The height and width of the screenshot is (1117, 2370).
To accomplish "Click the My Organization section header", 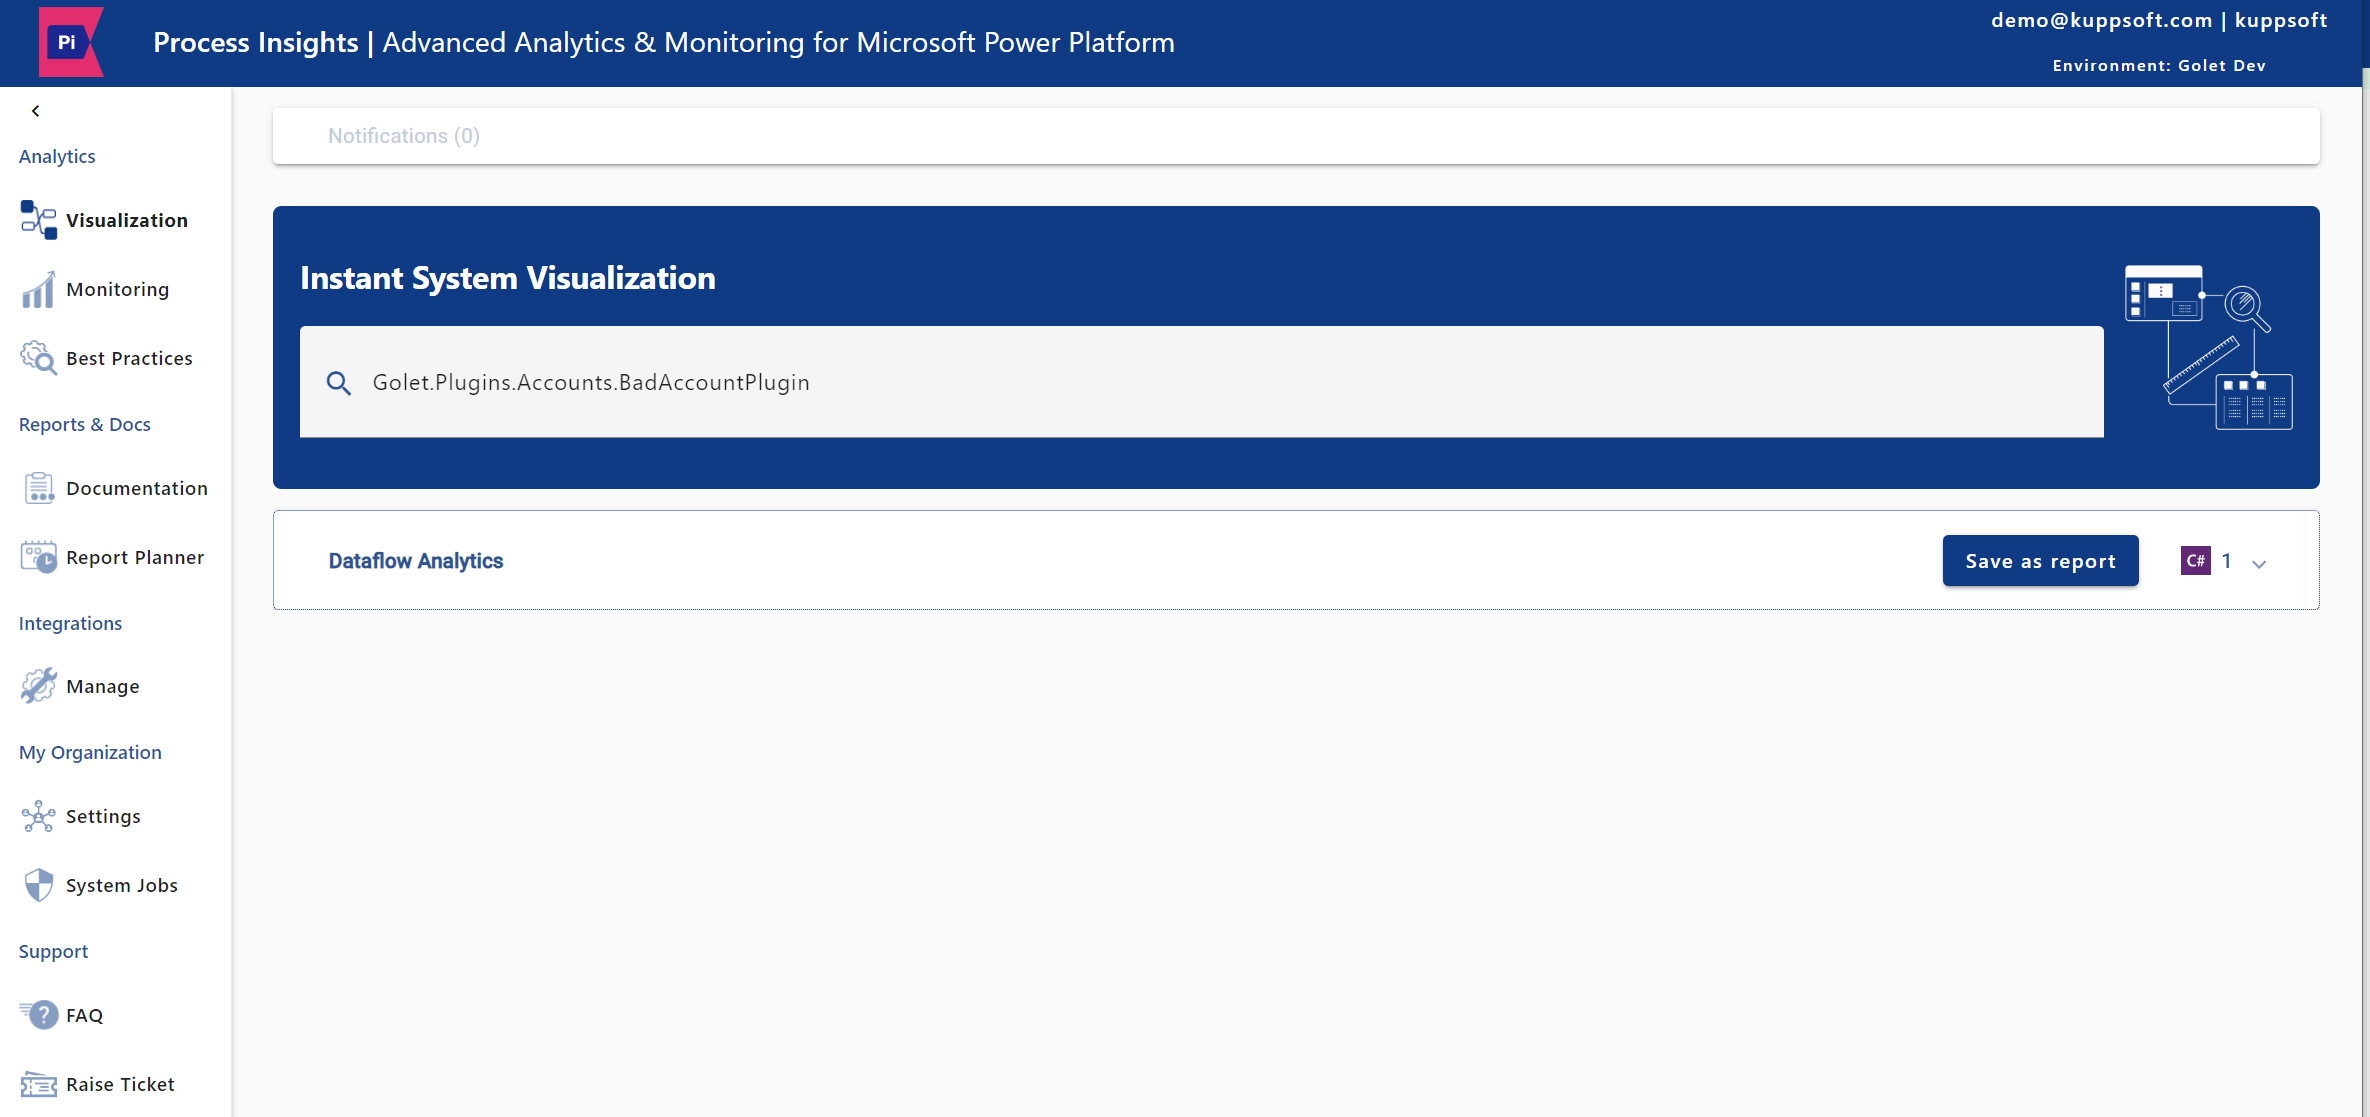I will click(90, 752).
